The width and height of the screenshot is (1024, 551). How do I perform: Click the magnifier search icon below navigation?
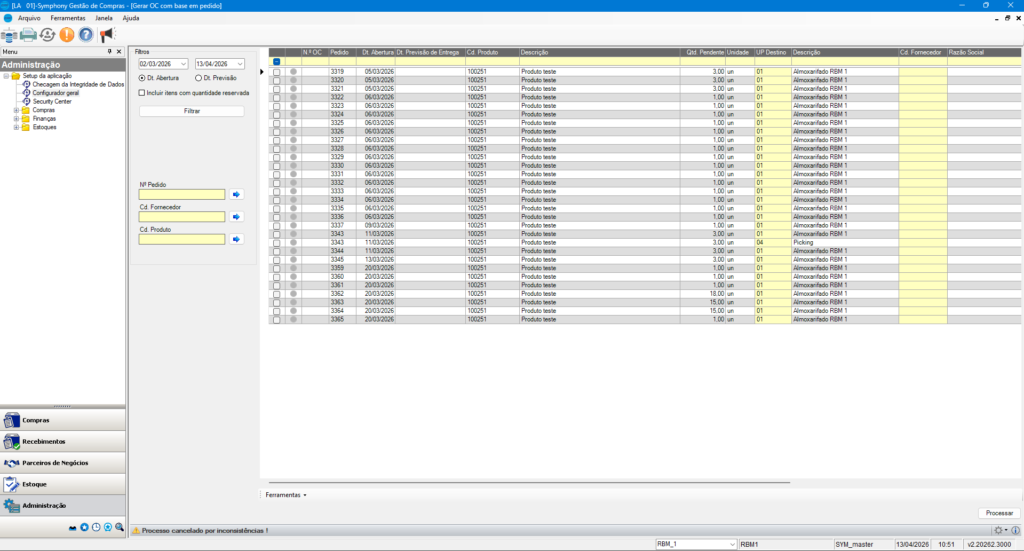pos(119,527)
